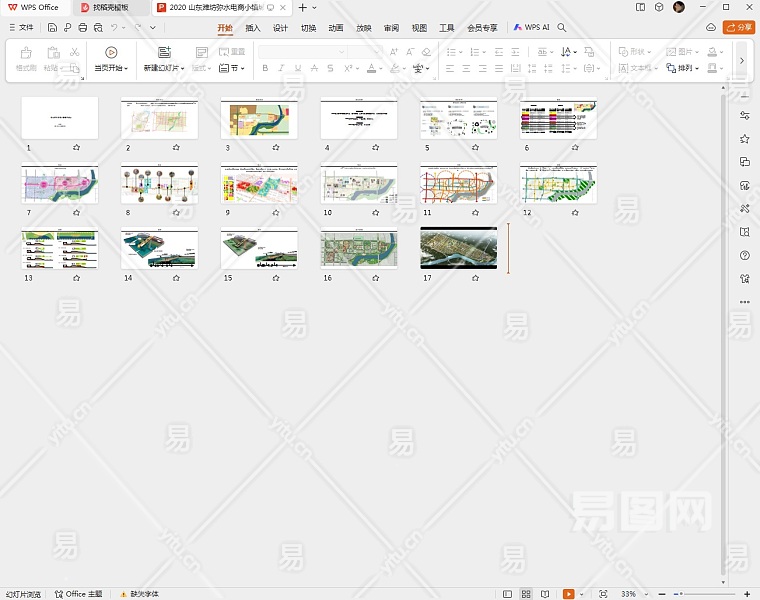760x600 pixels.
Task: Click the orange 分享 share button
Action: 739,28
